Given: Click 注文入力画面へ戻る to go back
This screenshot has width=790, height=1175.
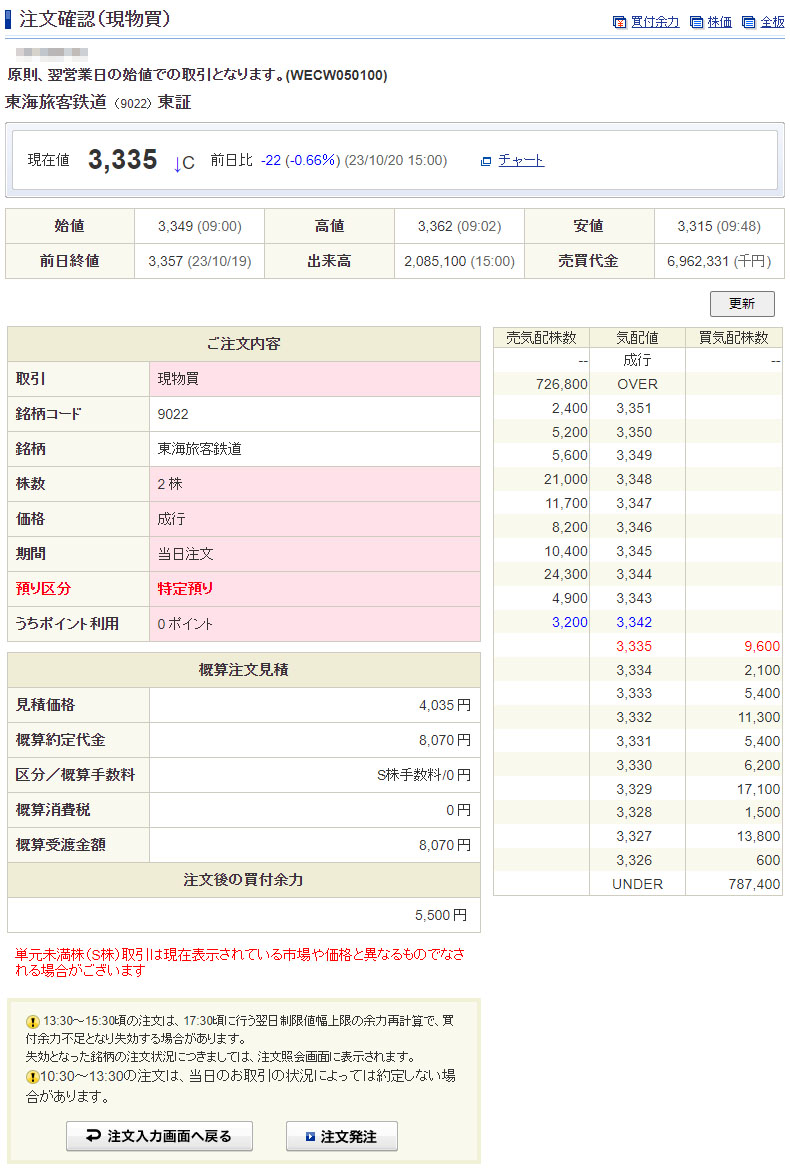Looking at the screenshot, I should click(x=159, y=1136).
